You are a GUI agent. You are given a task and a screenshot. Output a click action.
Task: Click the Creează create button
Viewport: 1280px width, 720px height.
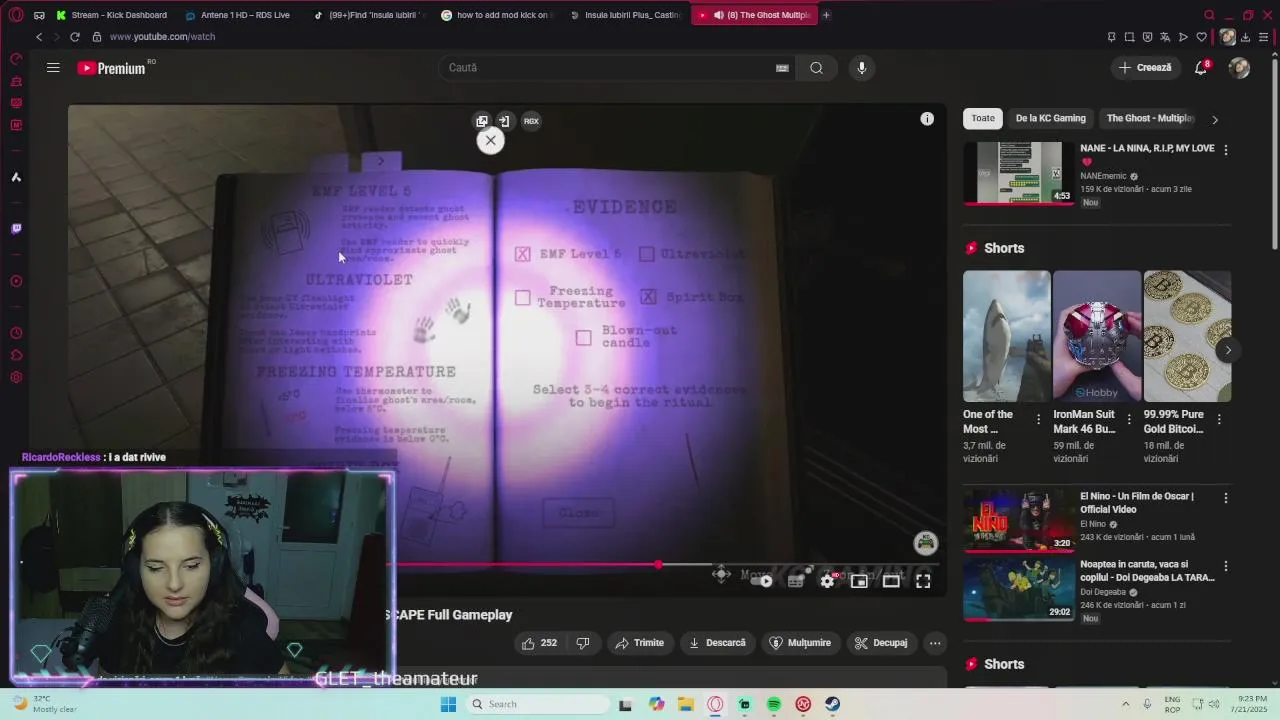coord(1145,68)
